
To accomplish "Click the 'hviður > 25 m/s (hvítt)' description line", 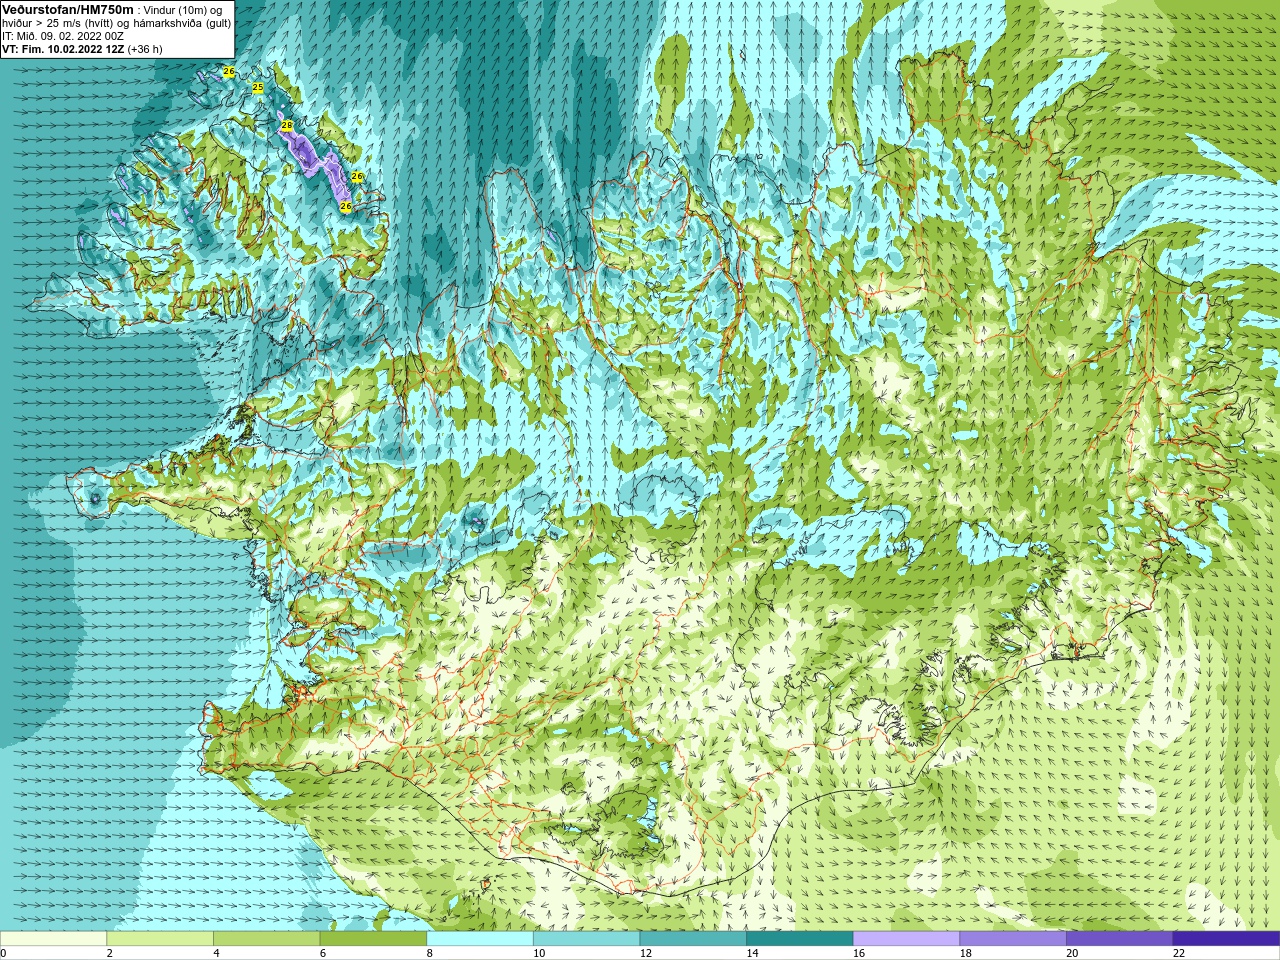I will (x=61, y=23).
